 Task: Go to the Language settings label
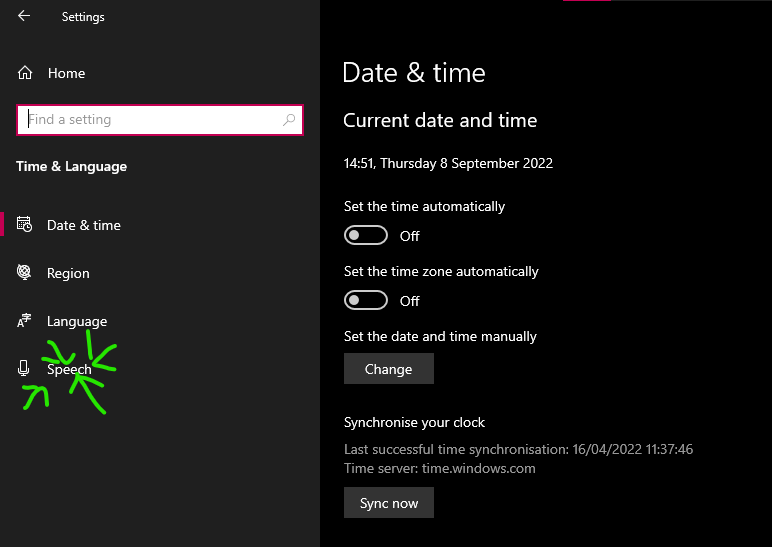click(77, 321)
